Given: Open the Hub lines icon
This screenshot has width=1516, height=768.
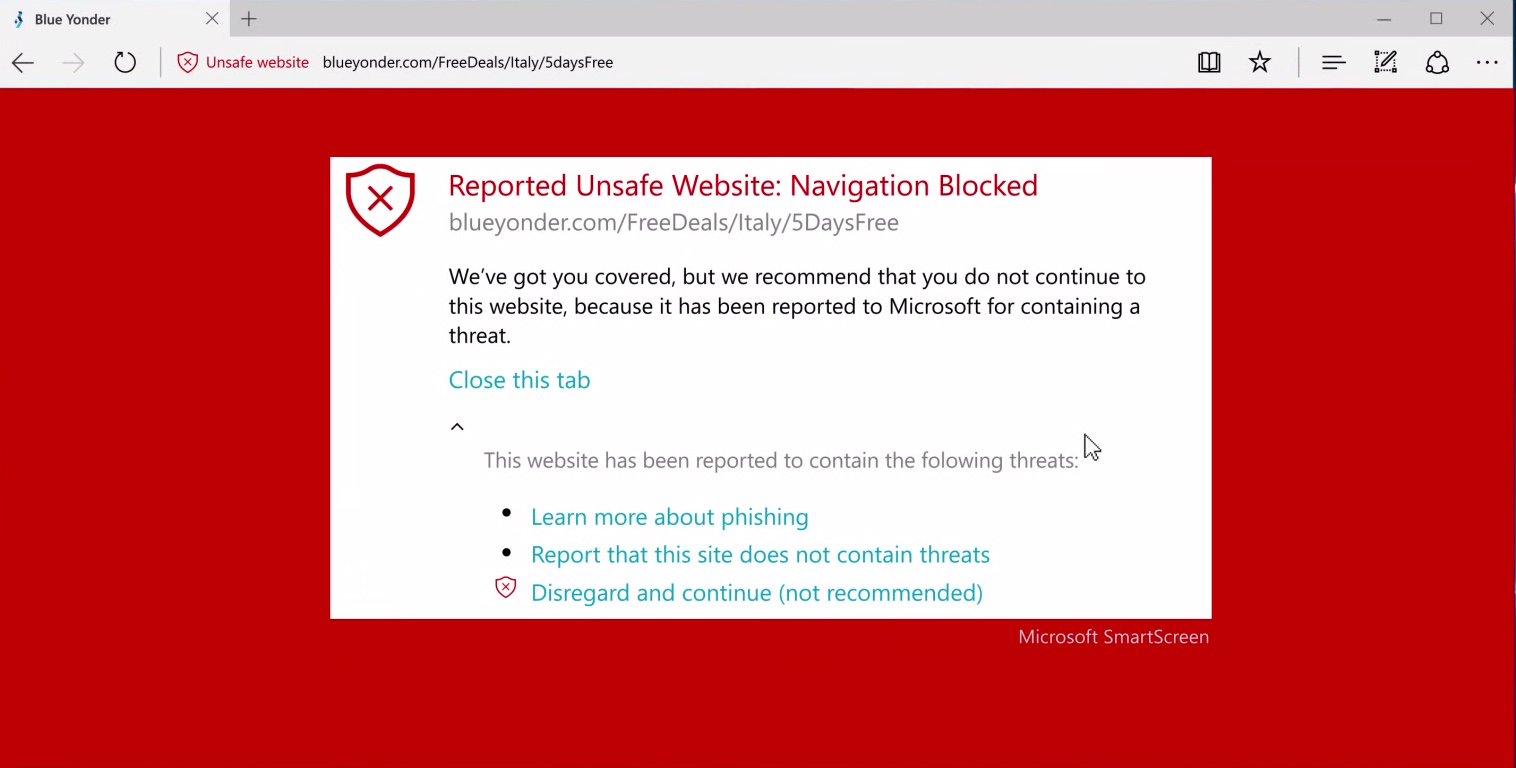Looking at the screenshot, I should coord(1333,62).
